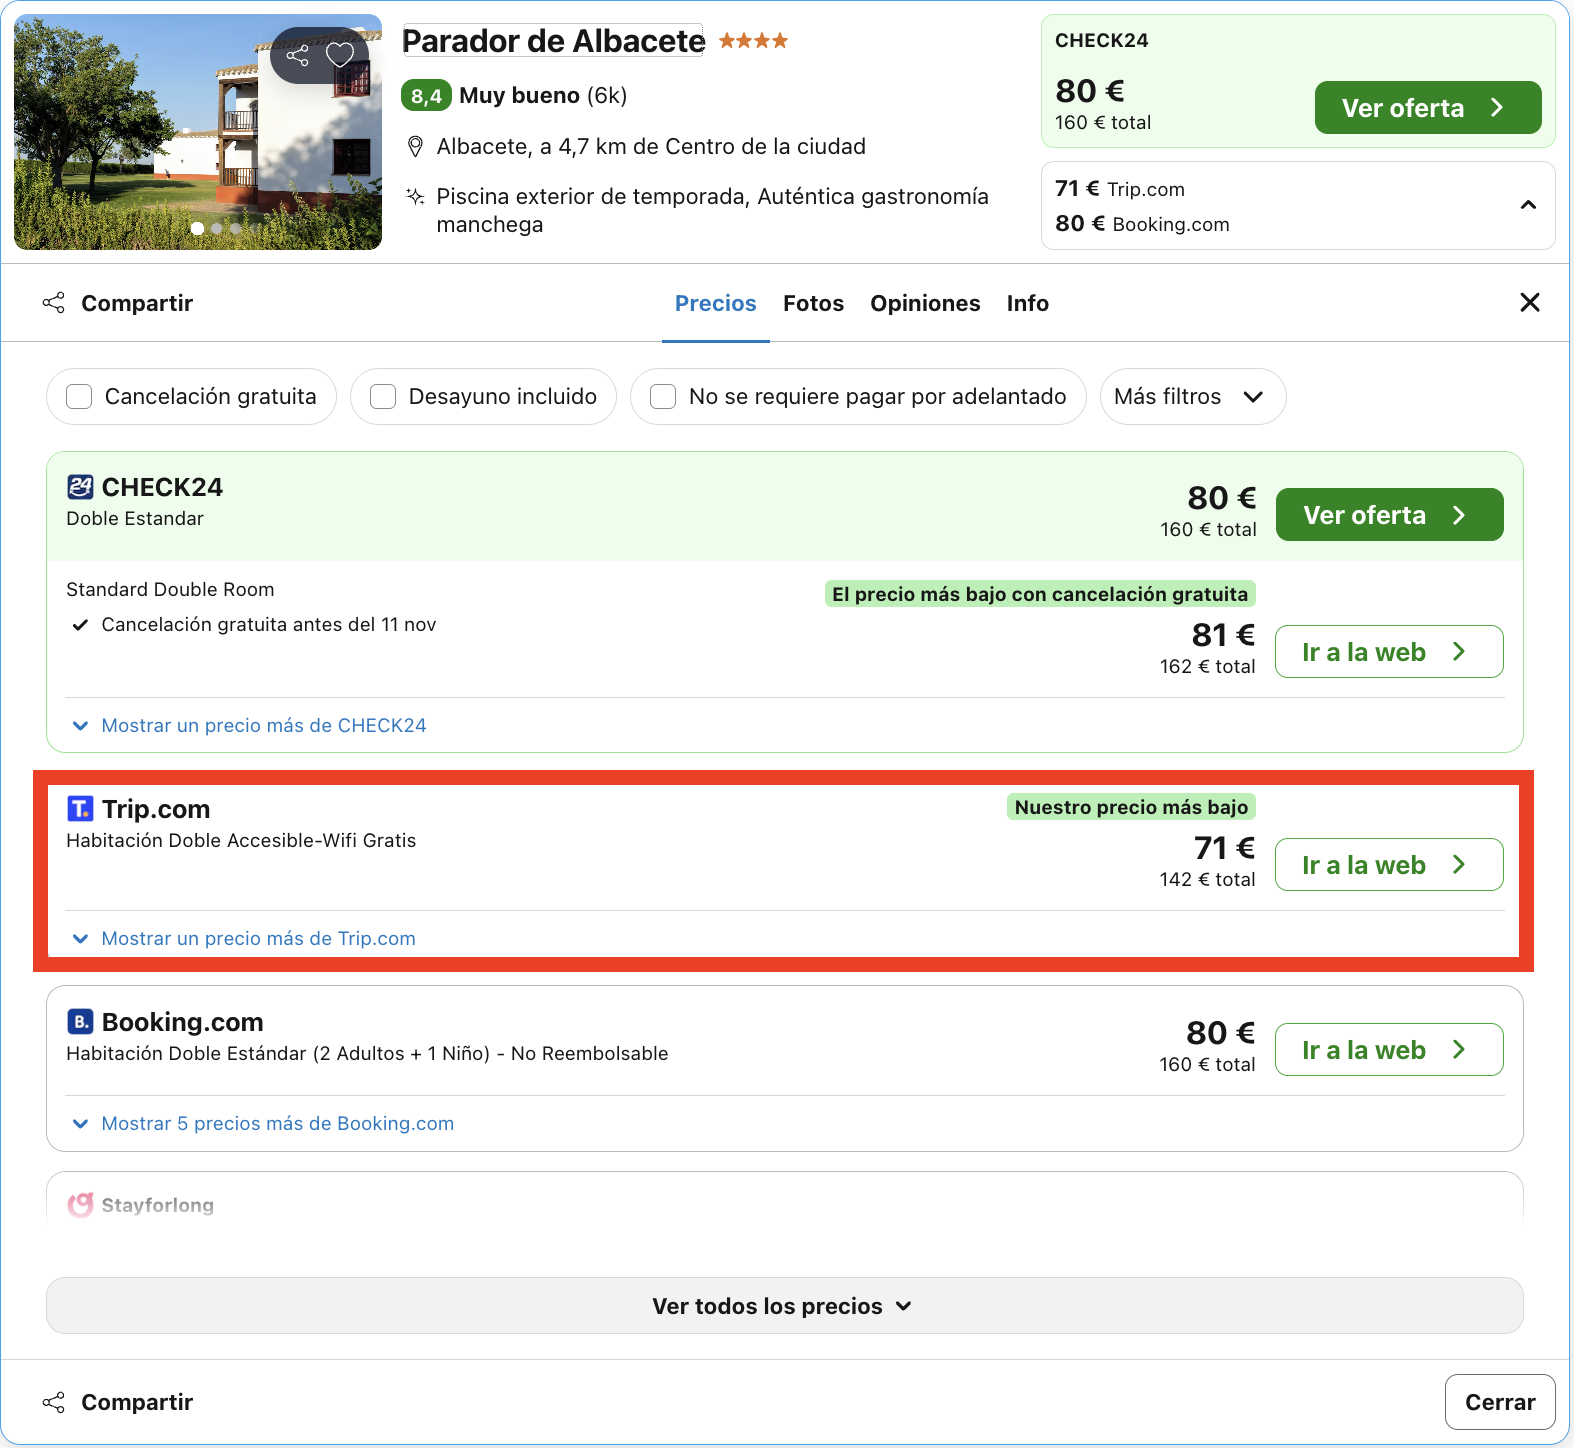Go to Trip.com via Ir a la web
Viewport: 1574px width, 1448px height.
1389,865
